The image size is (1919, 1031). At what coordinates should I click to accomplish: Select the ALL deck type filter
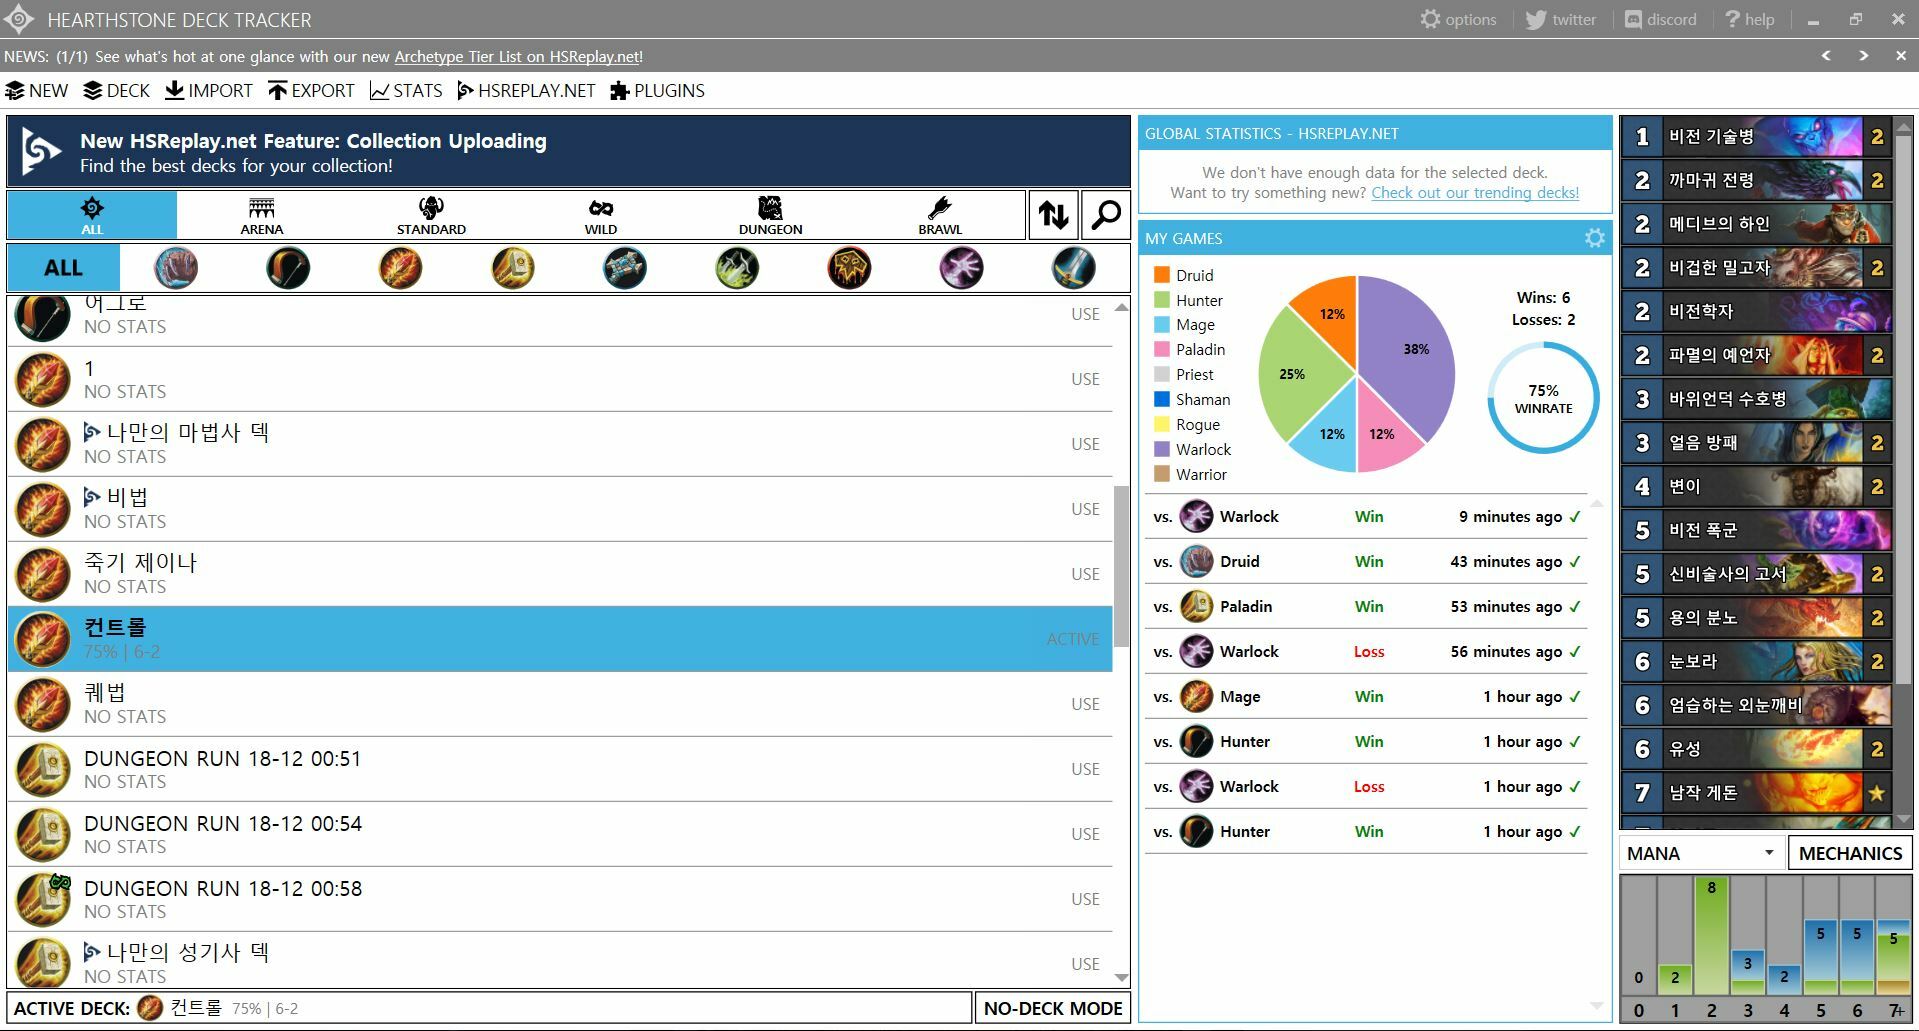pyautogui.click(x=92, y=215)
